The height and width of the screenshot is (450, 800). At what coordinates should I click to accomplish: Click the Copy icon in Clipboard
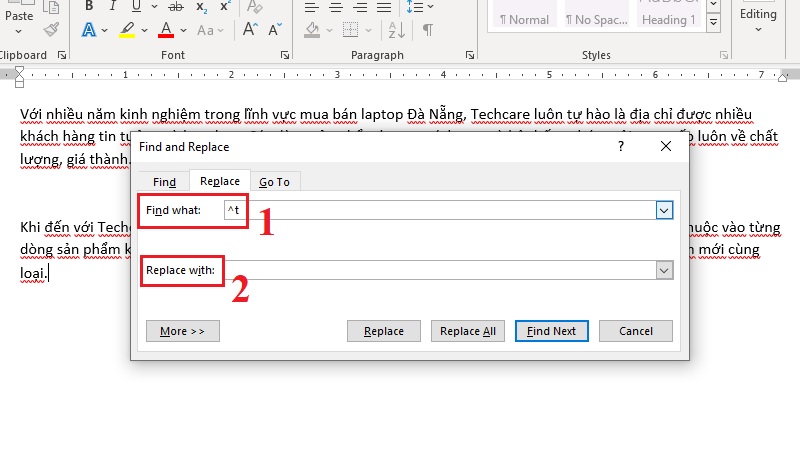[x=51, y=7]
